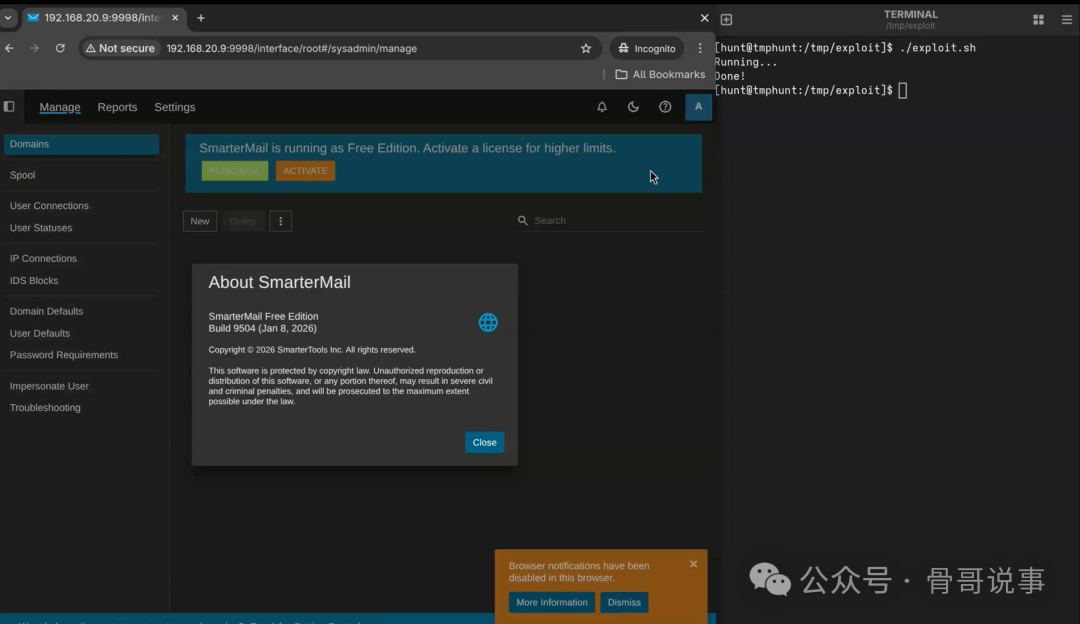
Task: Click the ACTIVATE license button
Action: (x=305, y=171)
